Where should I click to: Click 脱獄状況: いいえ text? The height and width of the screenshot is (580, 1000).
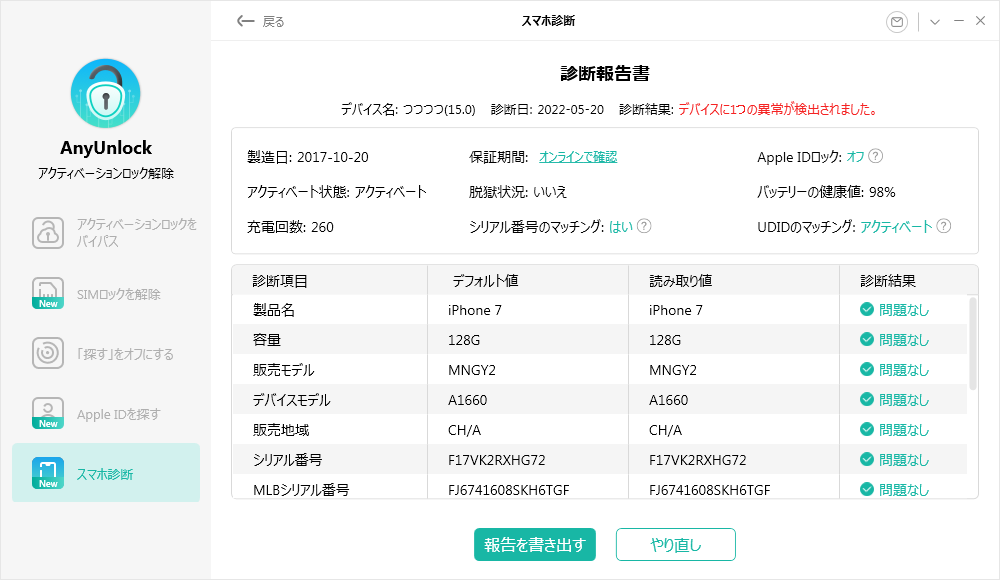pyautogui.click(x=518, y=192)
